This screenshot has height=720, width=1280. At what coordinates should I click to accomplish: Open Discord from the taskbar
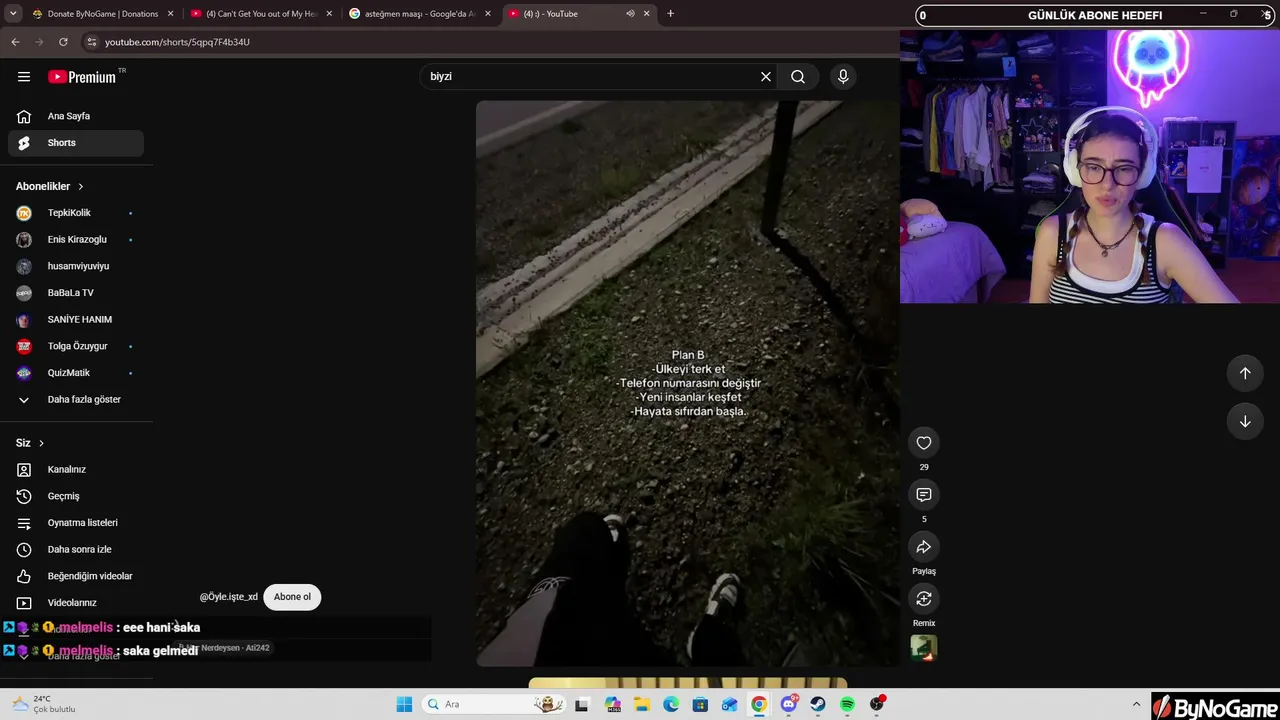pyautogui.click(x=789, y=704)
